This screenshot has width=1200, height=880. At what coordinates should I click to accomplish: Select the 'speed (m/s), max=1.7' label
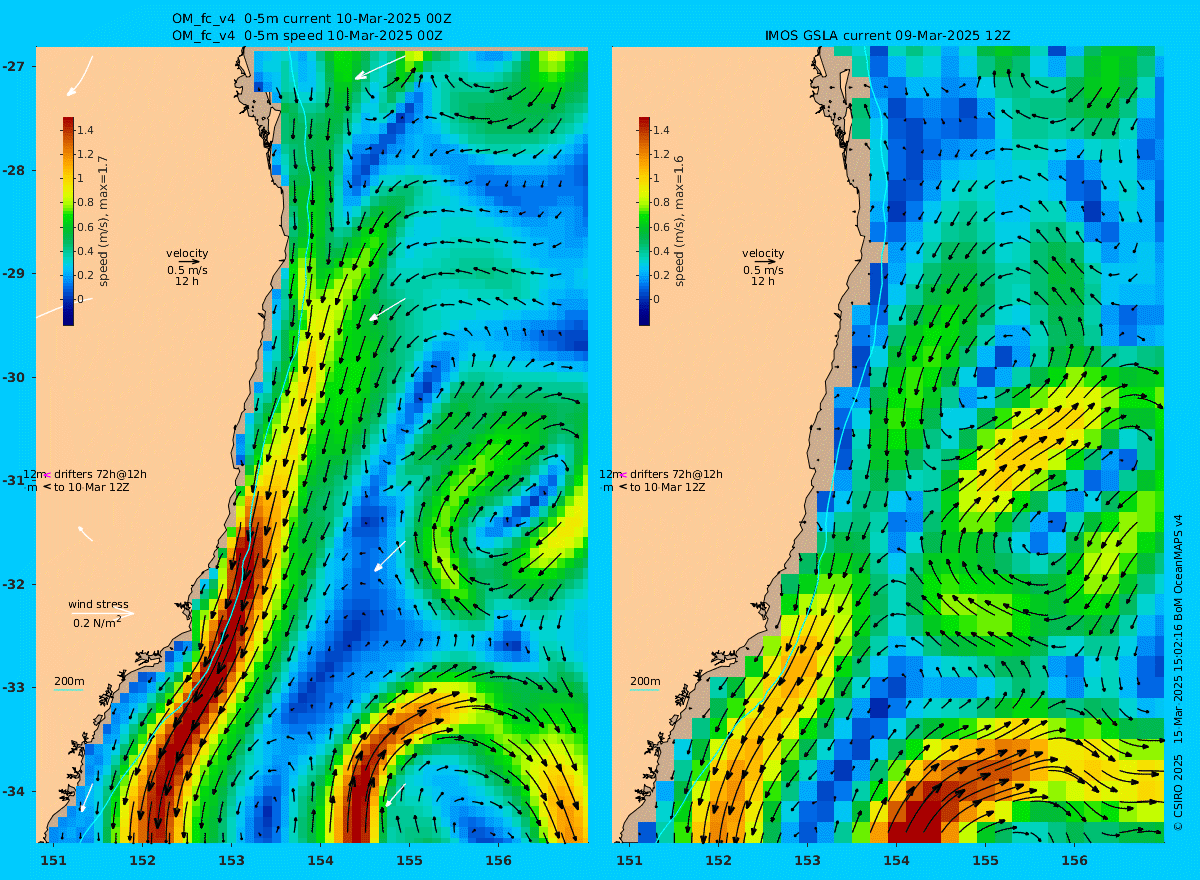click(x=103, y=221)
